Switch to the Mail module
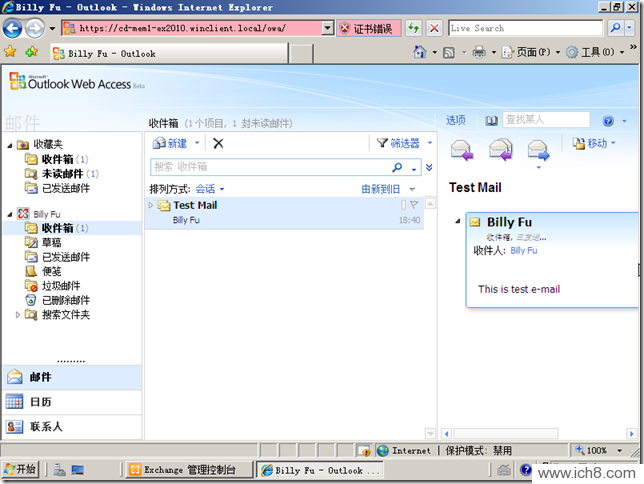The image size is (644, 484). point(72,377)
